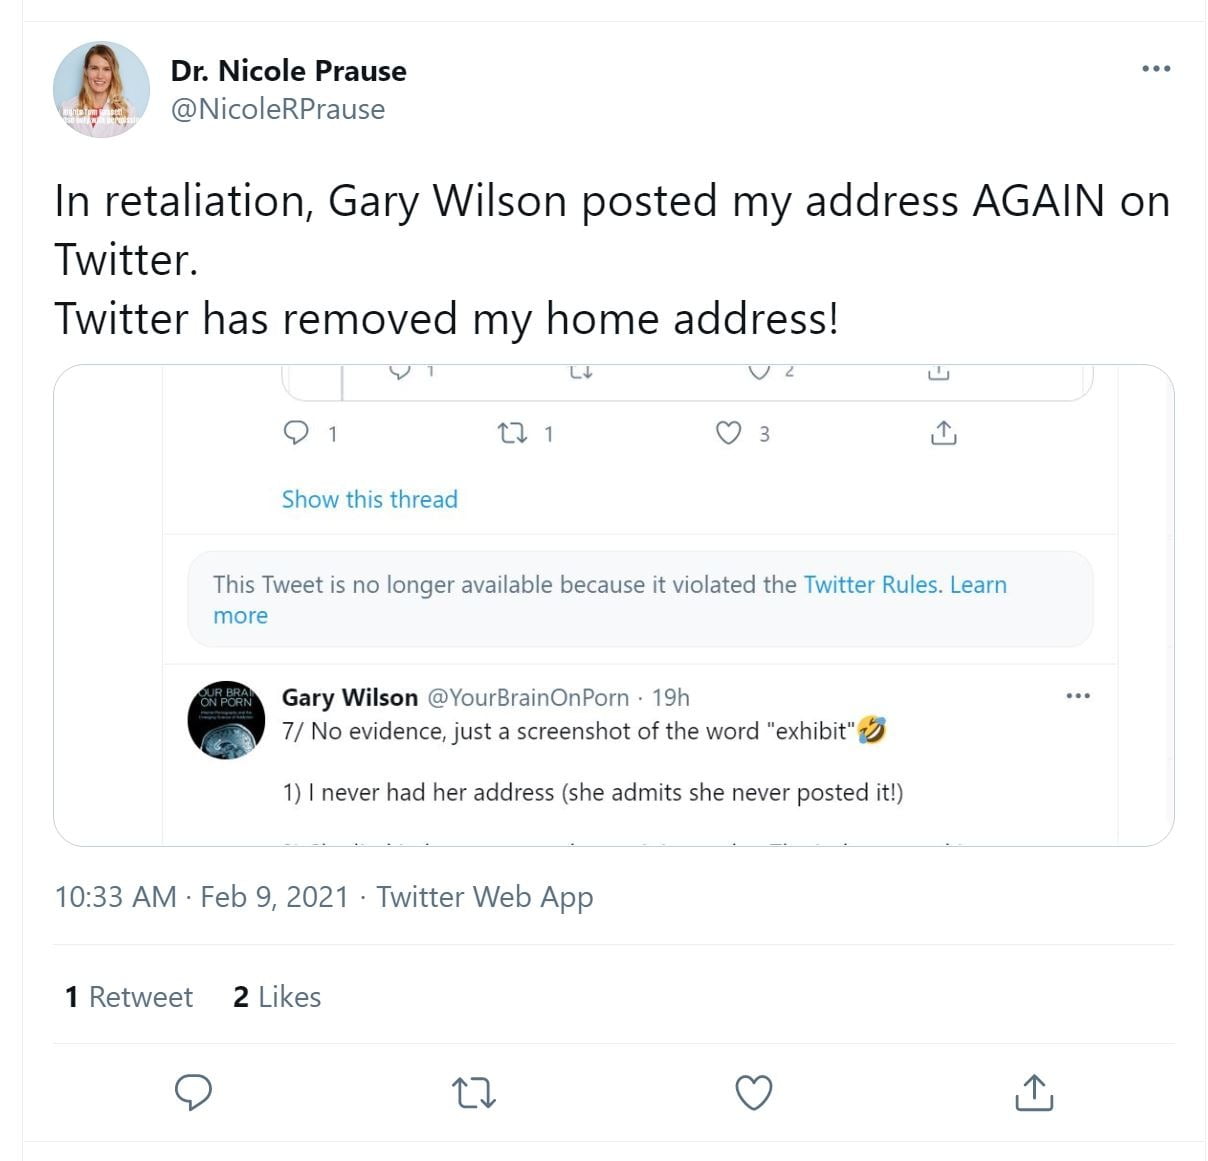Click the retweet icon below the tweet

[x=473, y=1092]
